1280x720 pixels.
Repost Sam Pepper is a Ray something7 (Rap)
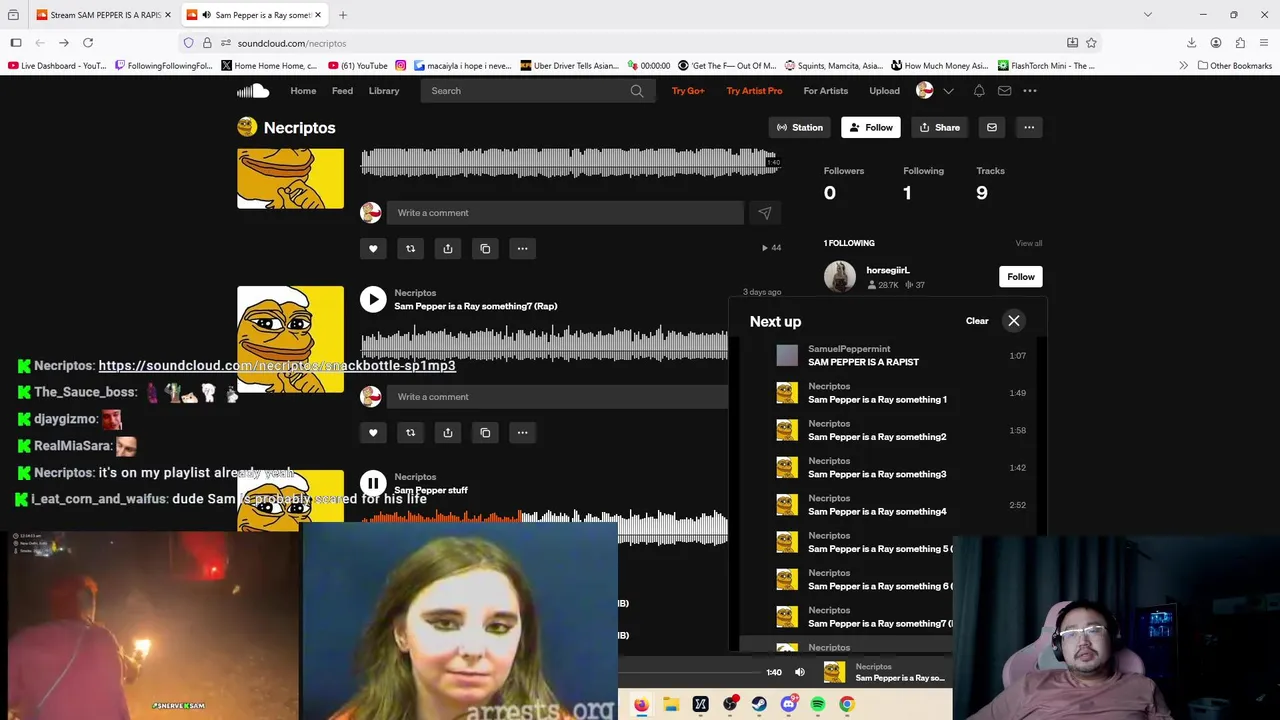click(x=410, y=432)
